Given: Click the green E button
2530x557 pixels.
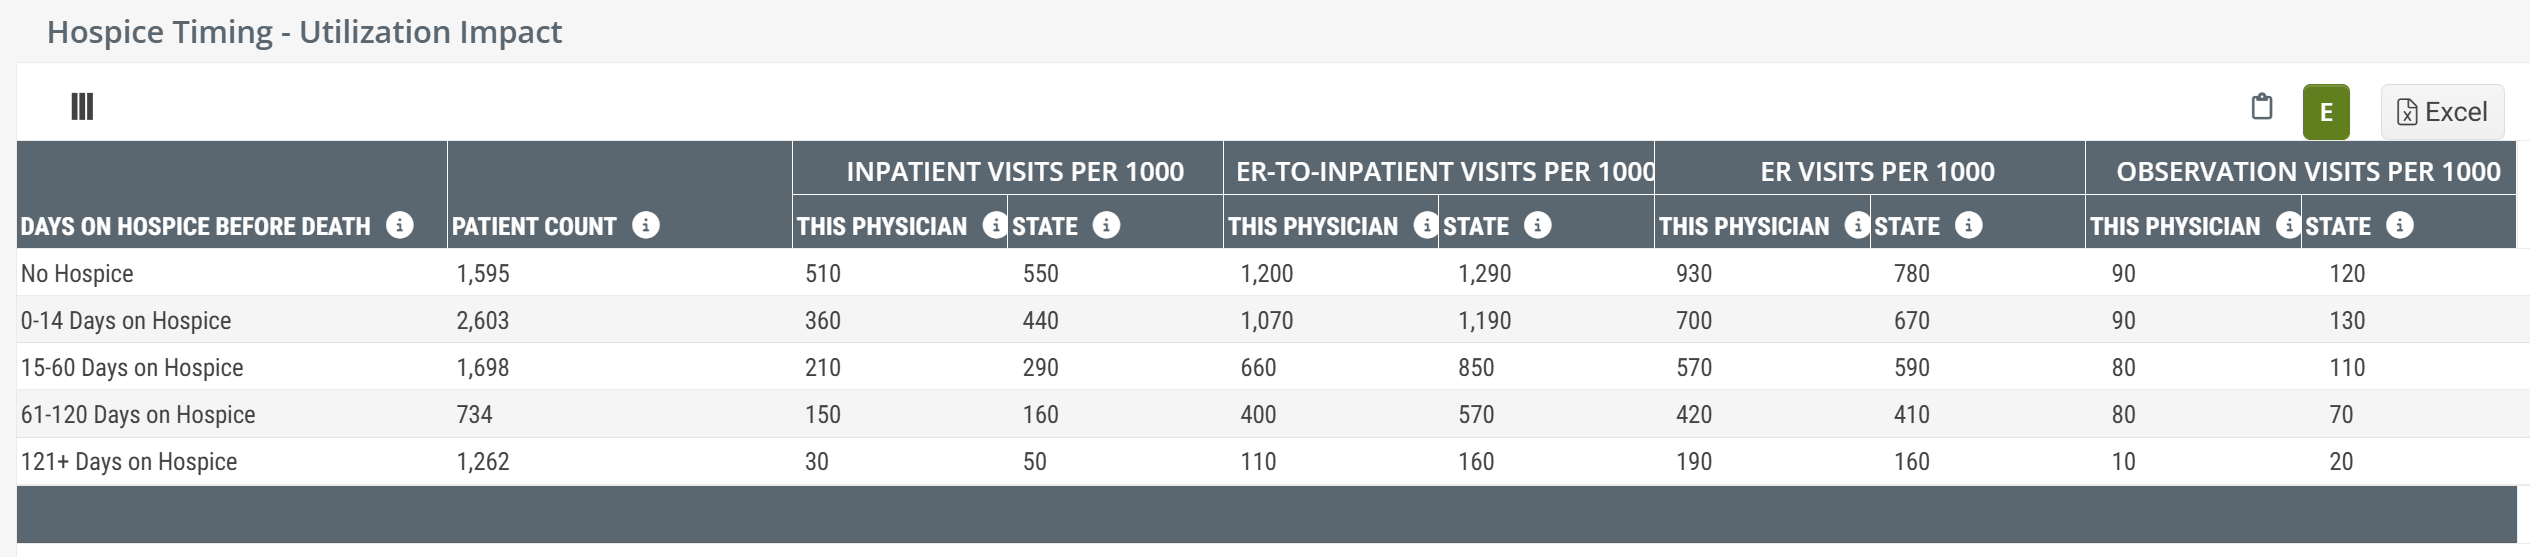Looking at the screenshot, I should coord(2325,112).
